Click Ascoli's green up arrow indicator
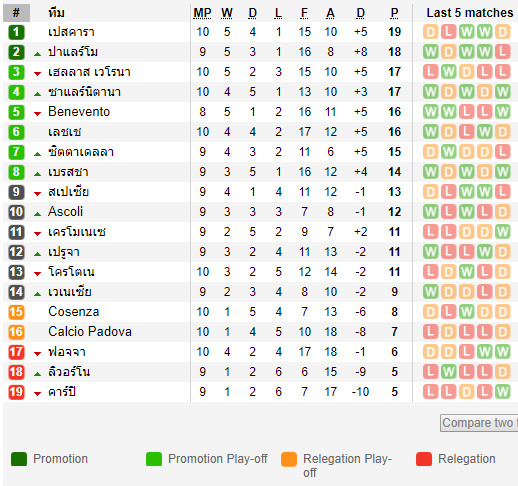518x486 pixels. (x=37, y=214)
